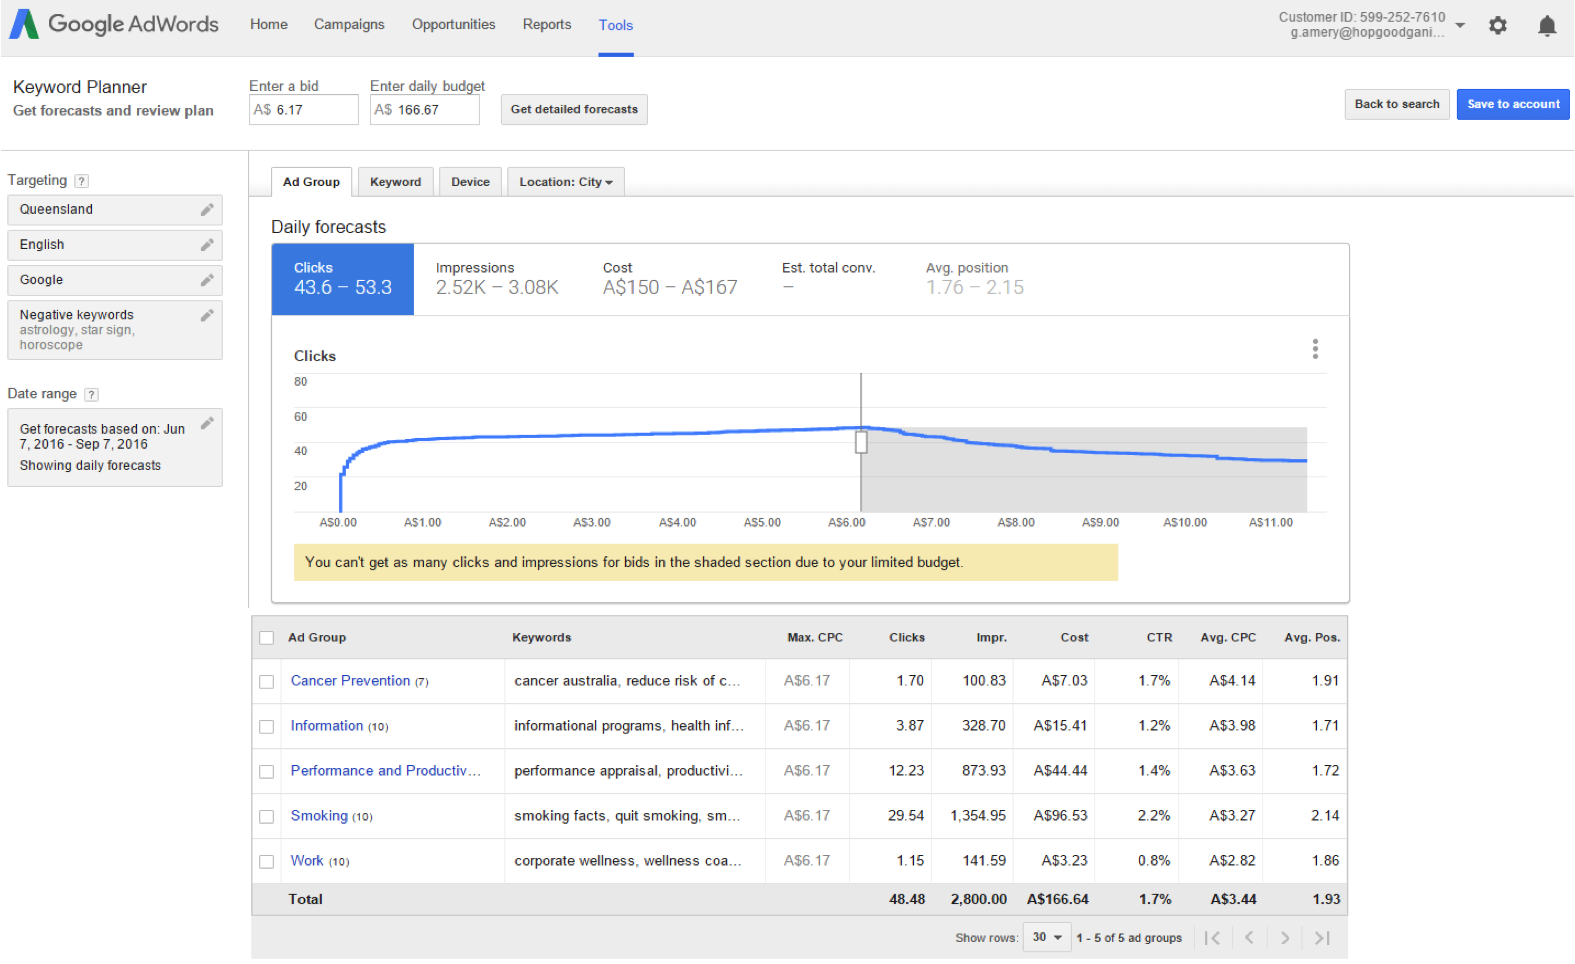This screenshot has height=964, width=1575.
Task: Open the chart's three-dot options menu
Action: coord(1315,349)
